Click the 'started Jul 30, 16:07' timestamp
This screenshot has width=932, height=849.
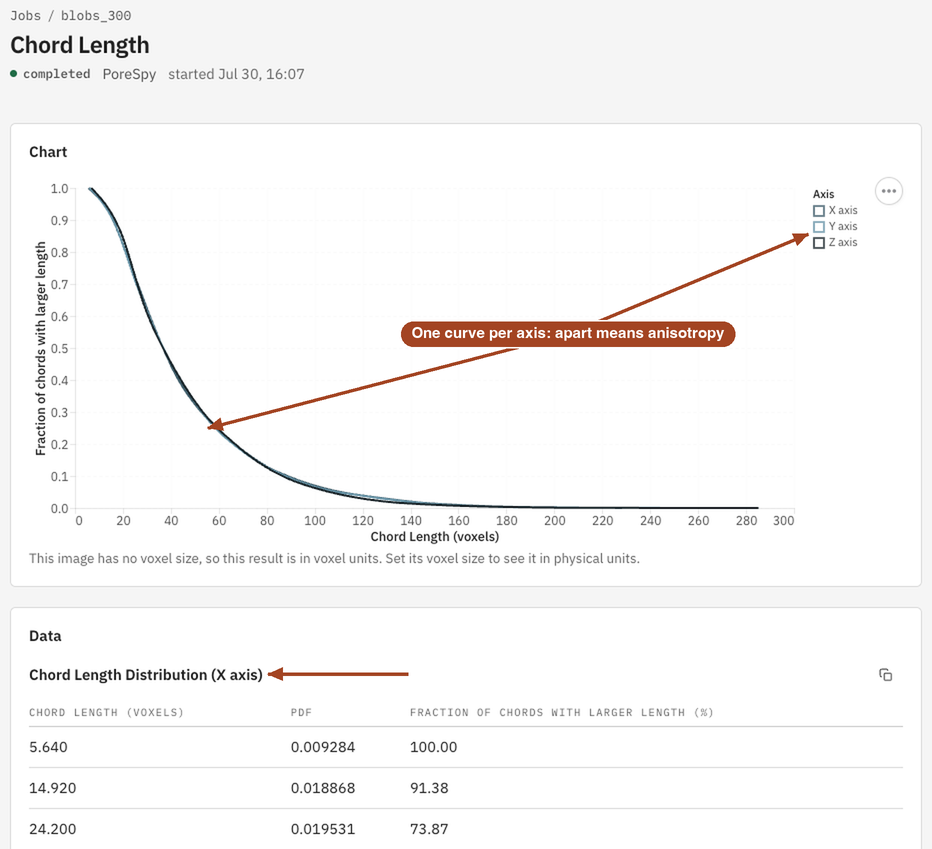point(236,74)
